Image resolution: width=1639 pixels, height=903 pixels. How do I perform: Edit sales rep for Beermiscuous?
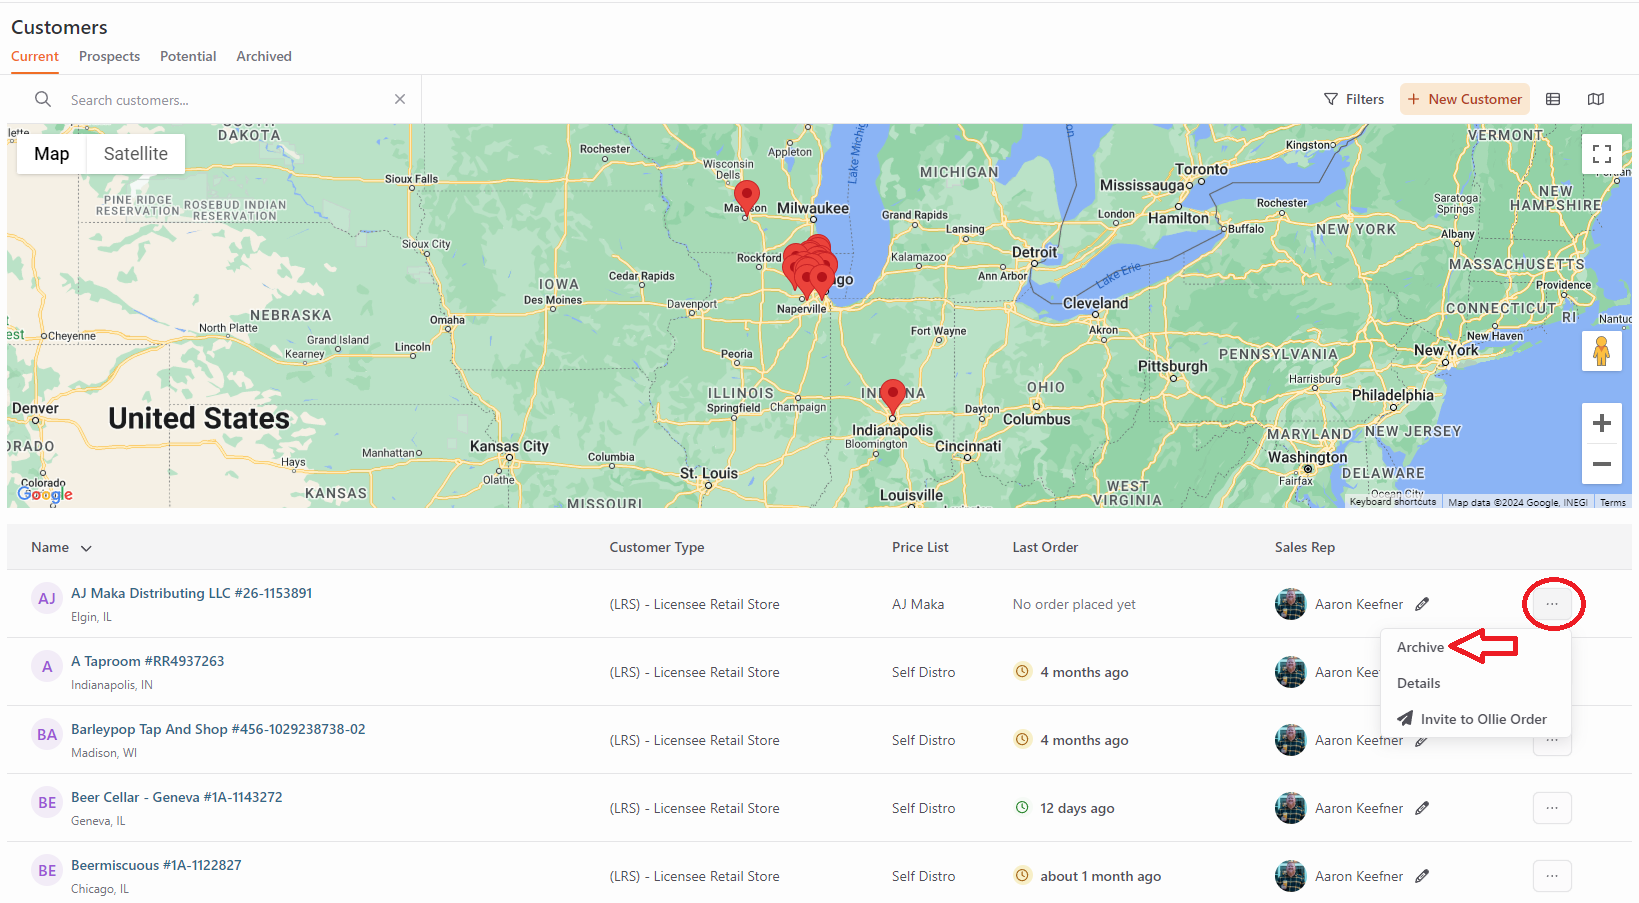[1422, 876]
